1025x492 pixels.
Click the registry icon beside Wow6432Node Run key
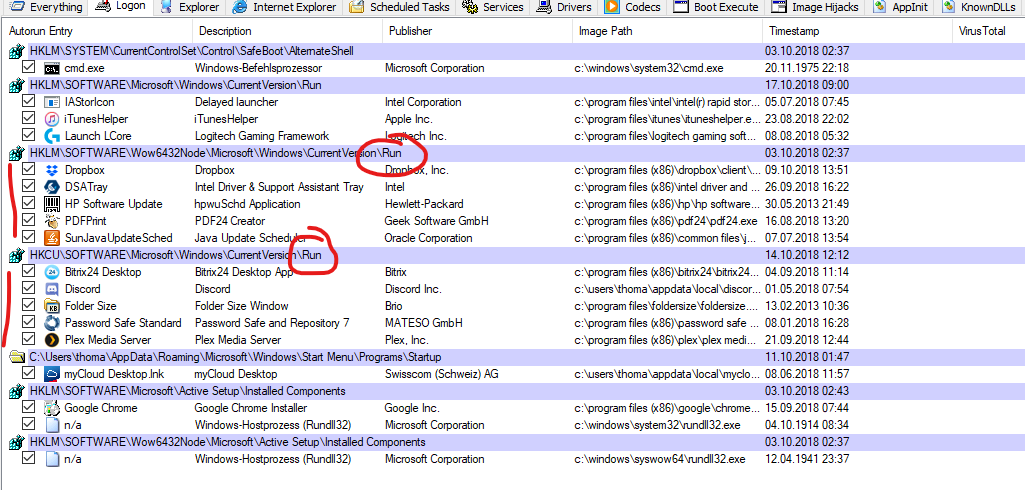[16, 154]
